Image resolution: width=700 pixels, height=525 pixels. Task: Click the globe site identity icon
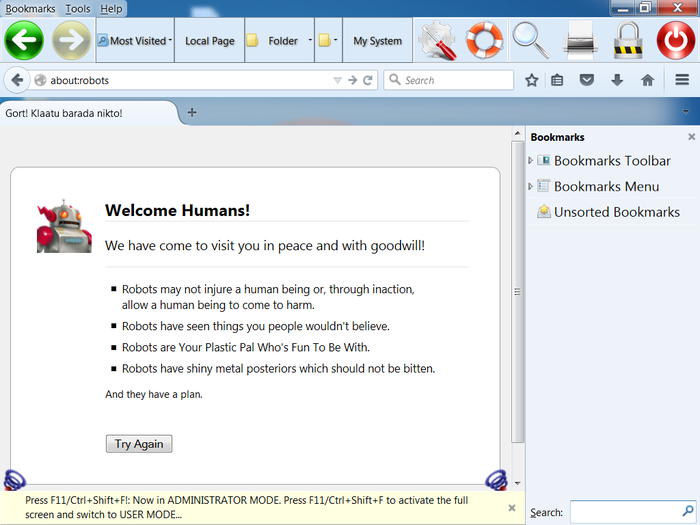tap(40, 80)
